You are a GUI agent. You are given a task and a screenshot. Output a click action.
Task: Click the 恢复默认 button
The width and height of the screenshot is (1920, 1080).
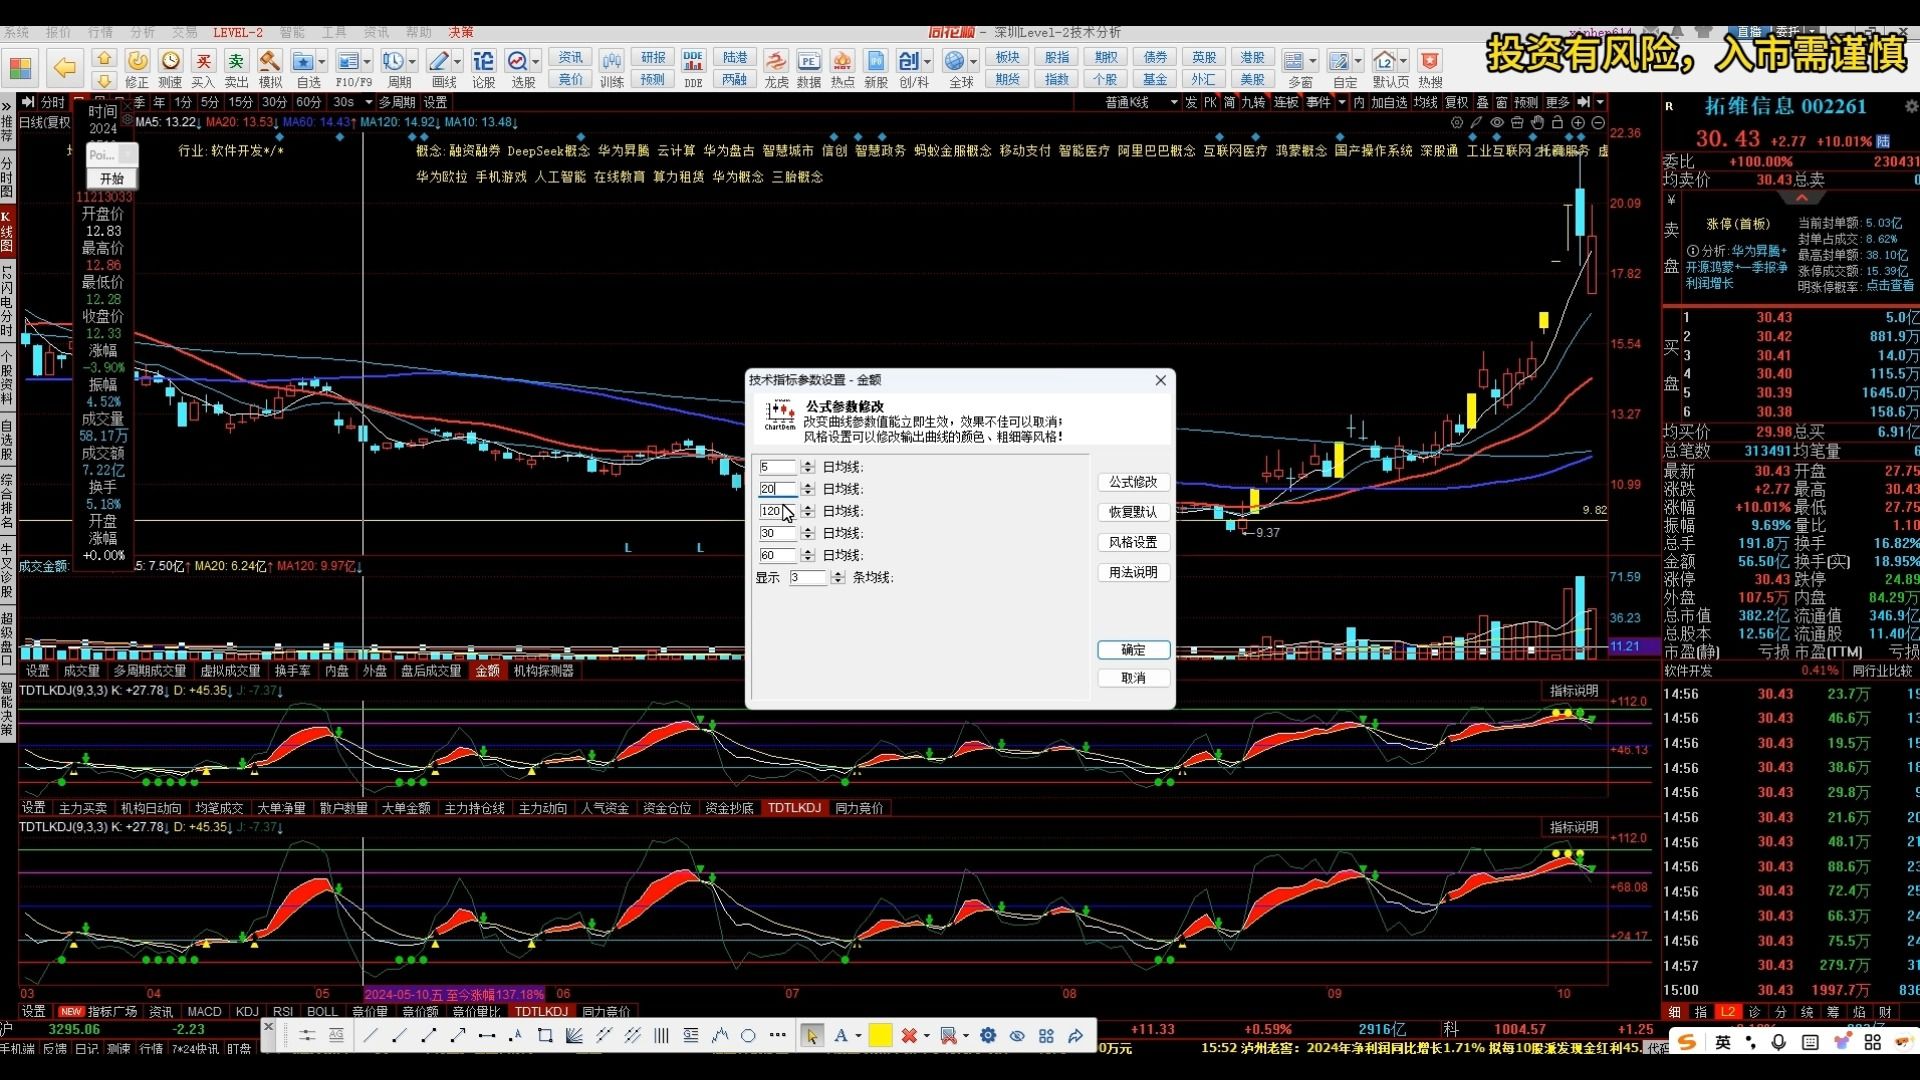[1133, 512]
